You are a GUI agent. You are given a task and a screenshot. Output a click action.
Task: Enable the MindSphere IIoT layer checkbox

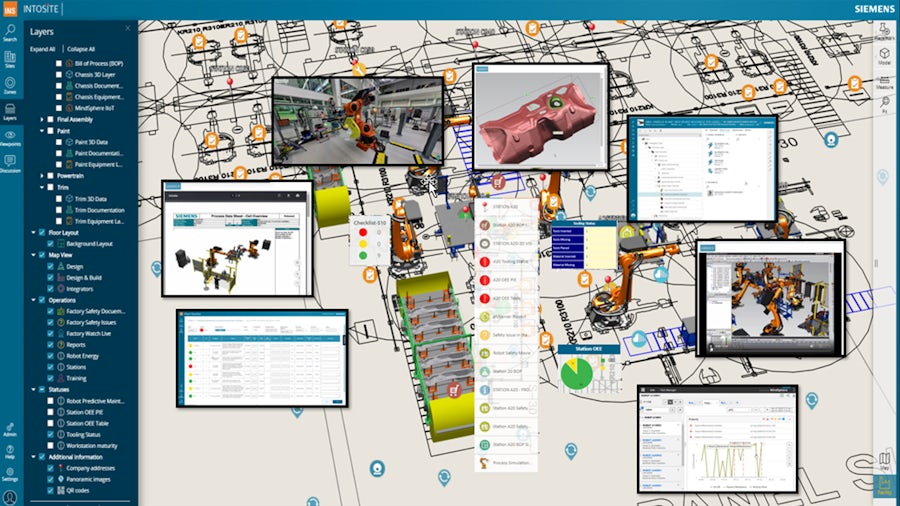coord(59,108)
